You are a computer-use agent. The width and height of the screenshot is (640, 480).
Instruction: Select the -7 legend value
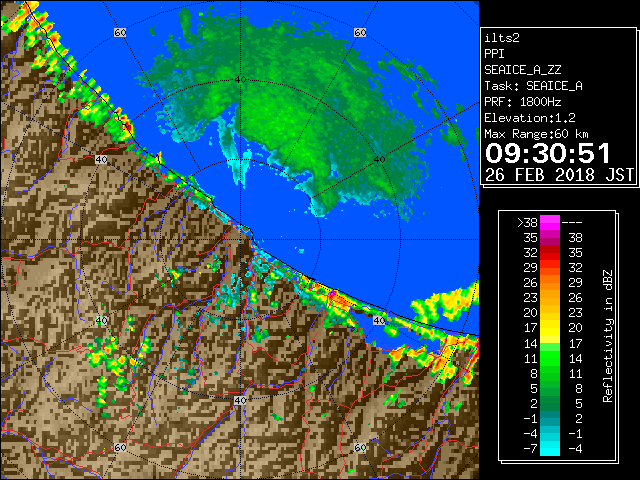click(530, 449)
